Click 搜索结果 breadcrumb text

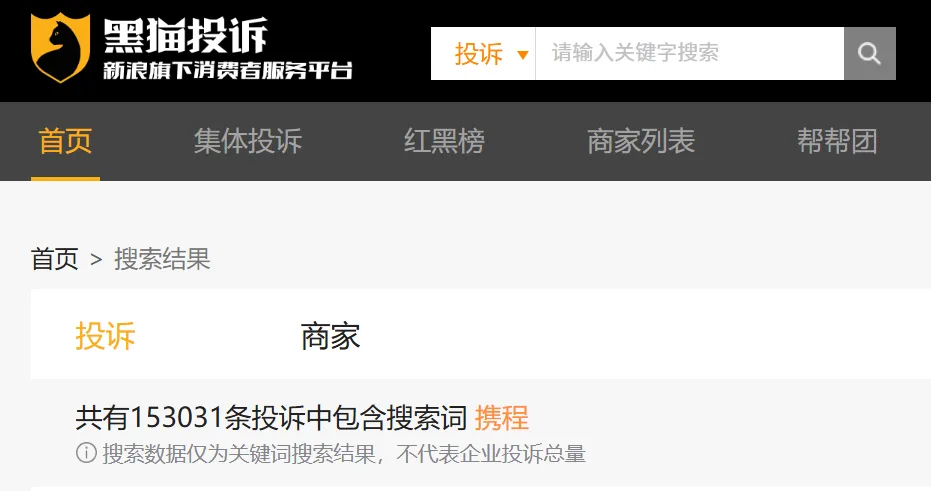pyautogui.click(x=162, y=259)
